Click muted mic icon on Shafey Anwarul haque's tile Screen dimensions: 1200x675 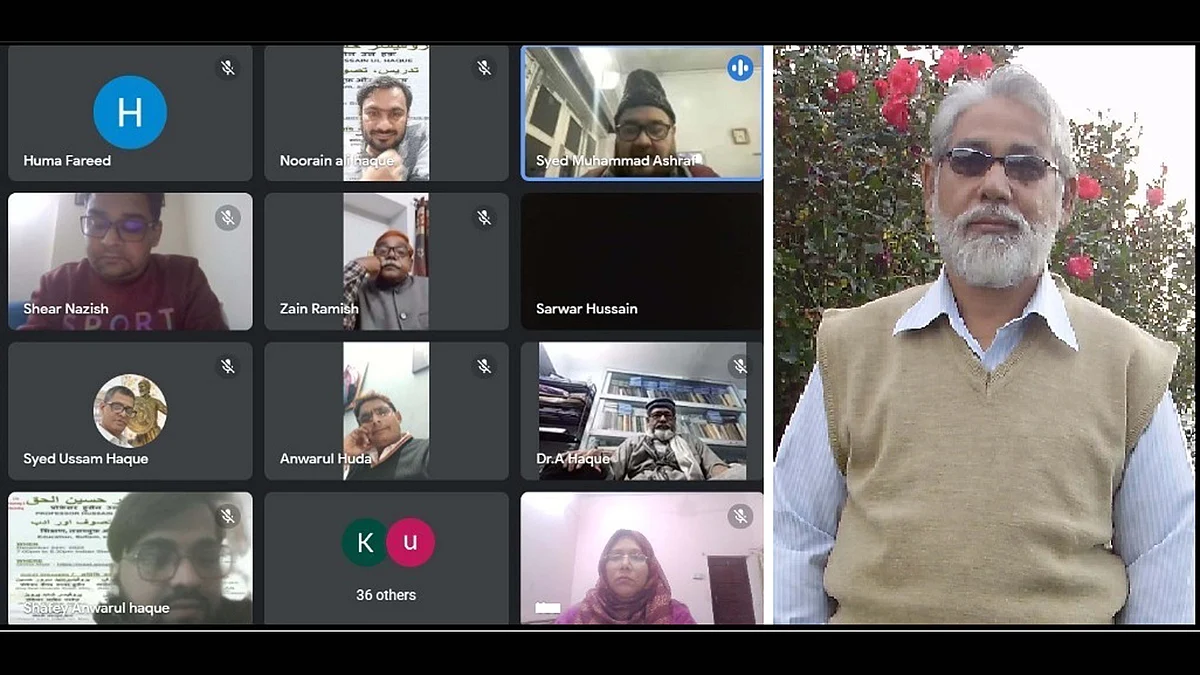click(x=228, y=516)
